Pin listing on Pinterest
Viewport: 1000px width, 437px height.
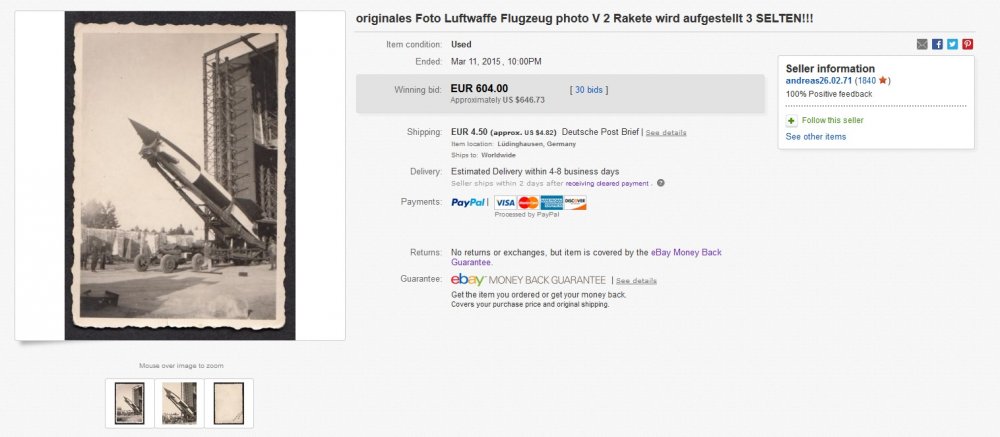[967, 44]
